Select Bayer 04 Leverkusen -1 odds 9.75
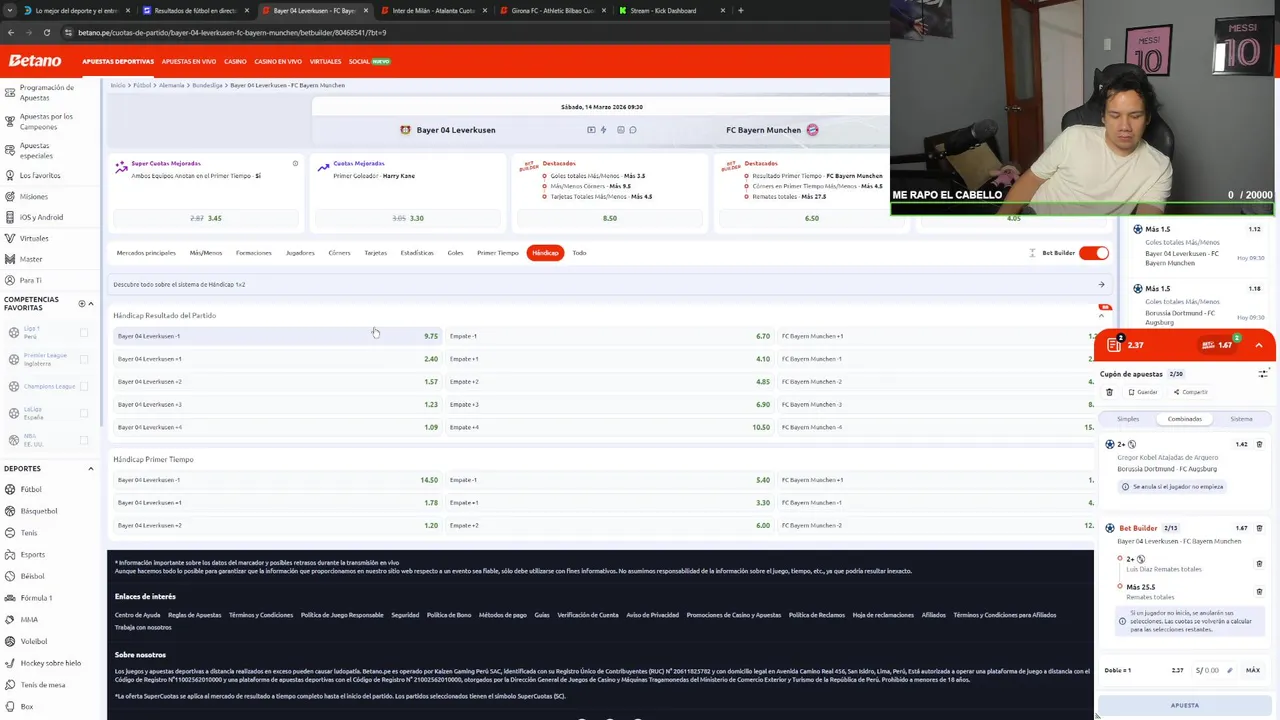 [277, 336]
